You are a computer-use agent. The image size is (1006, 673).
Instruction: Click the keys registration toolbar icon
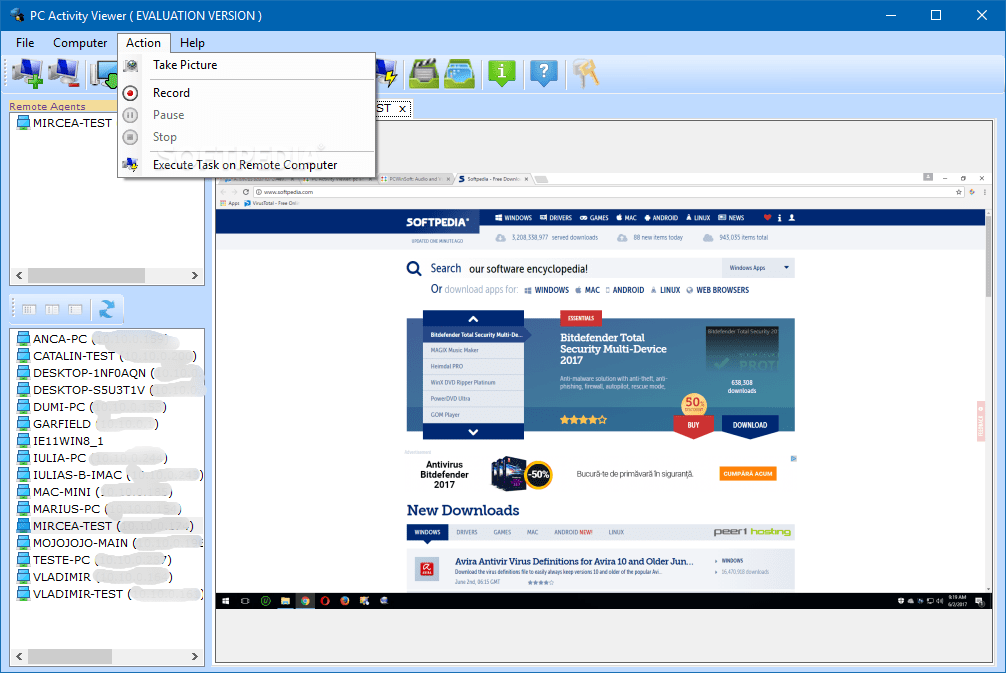tap(586, 73)
